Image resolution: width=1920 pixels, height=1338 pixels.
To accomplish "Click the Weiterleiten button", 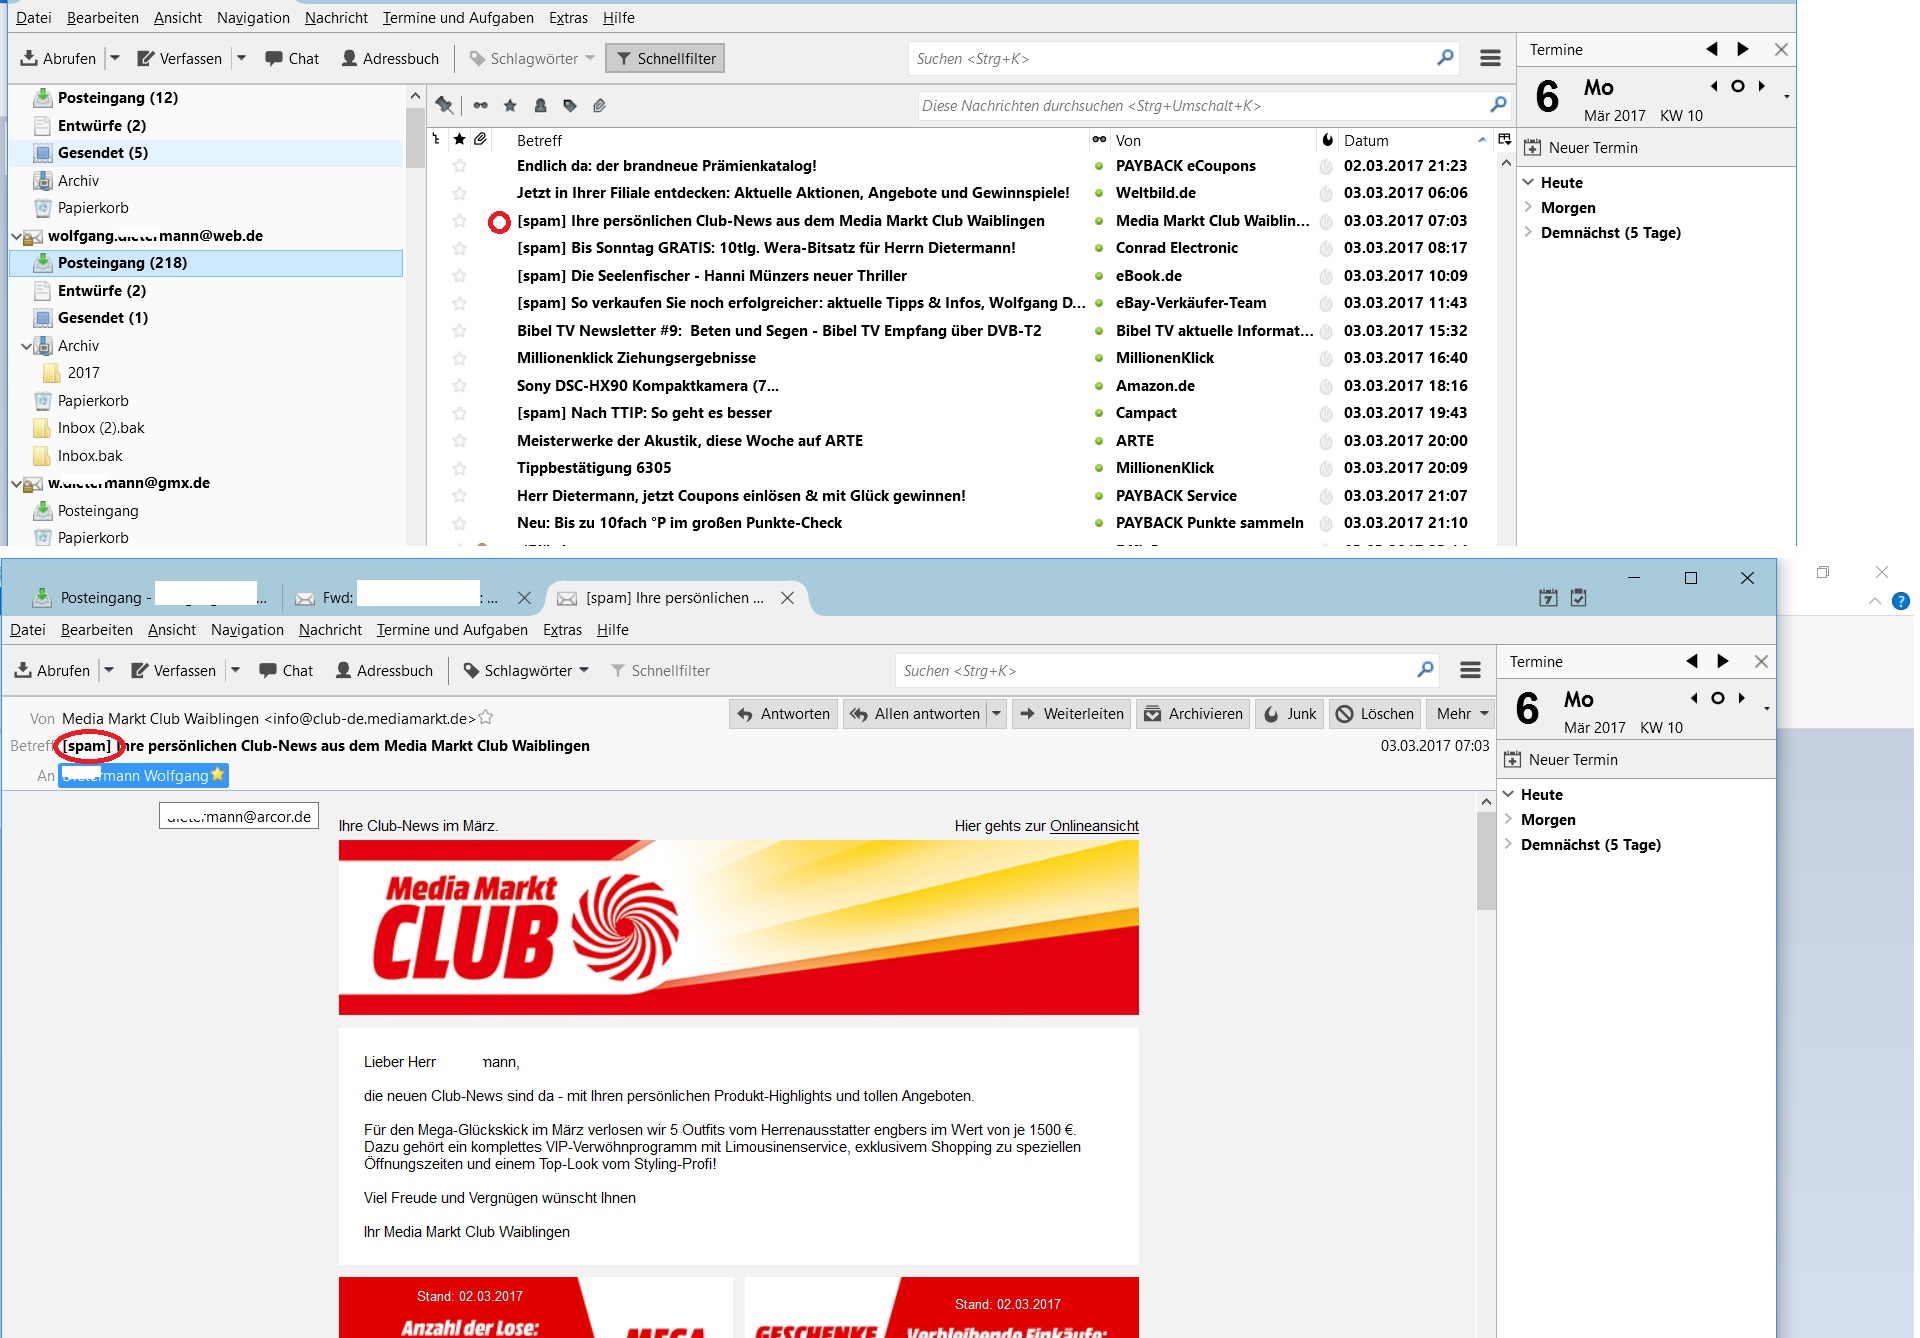I will [x=1071, y=713].
